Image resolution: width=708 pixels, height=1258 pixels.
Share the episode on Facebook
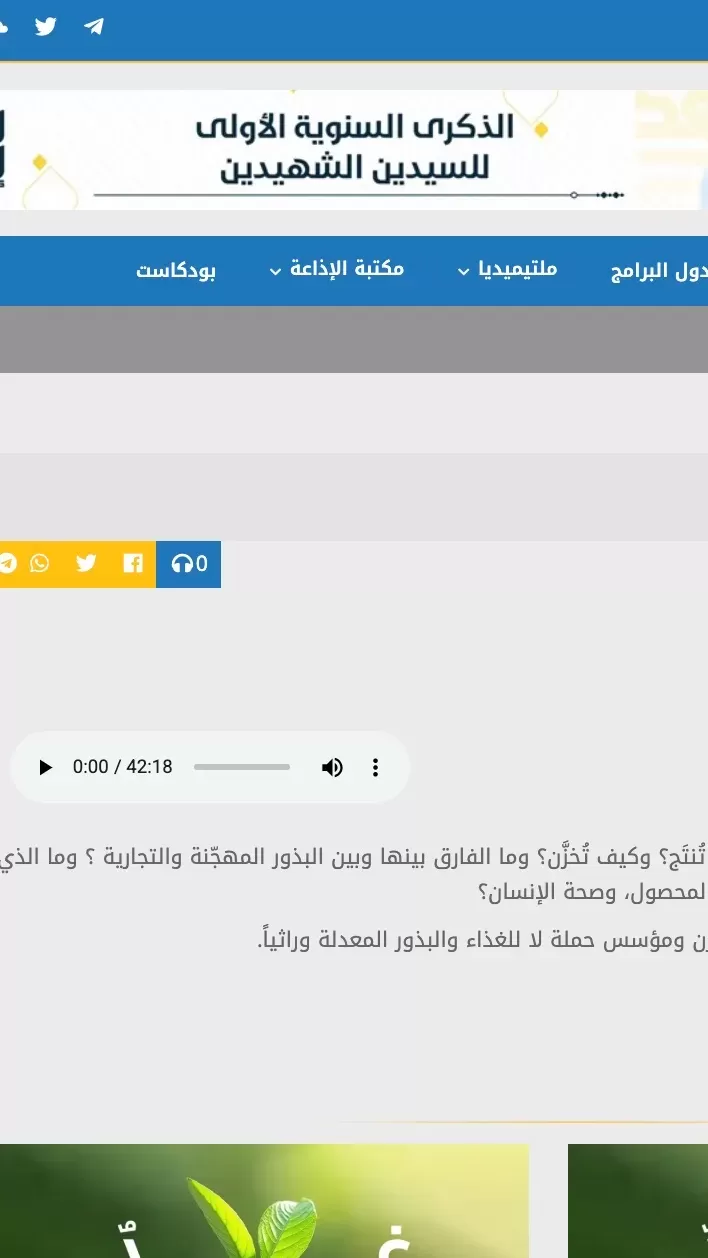coord(133,564)
